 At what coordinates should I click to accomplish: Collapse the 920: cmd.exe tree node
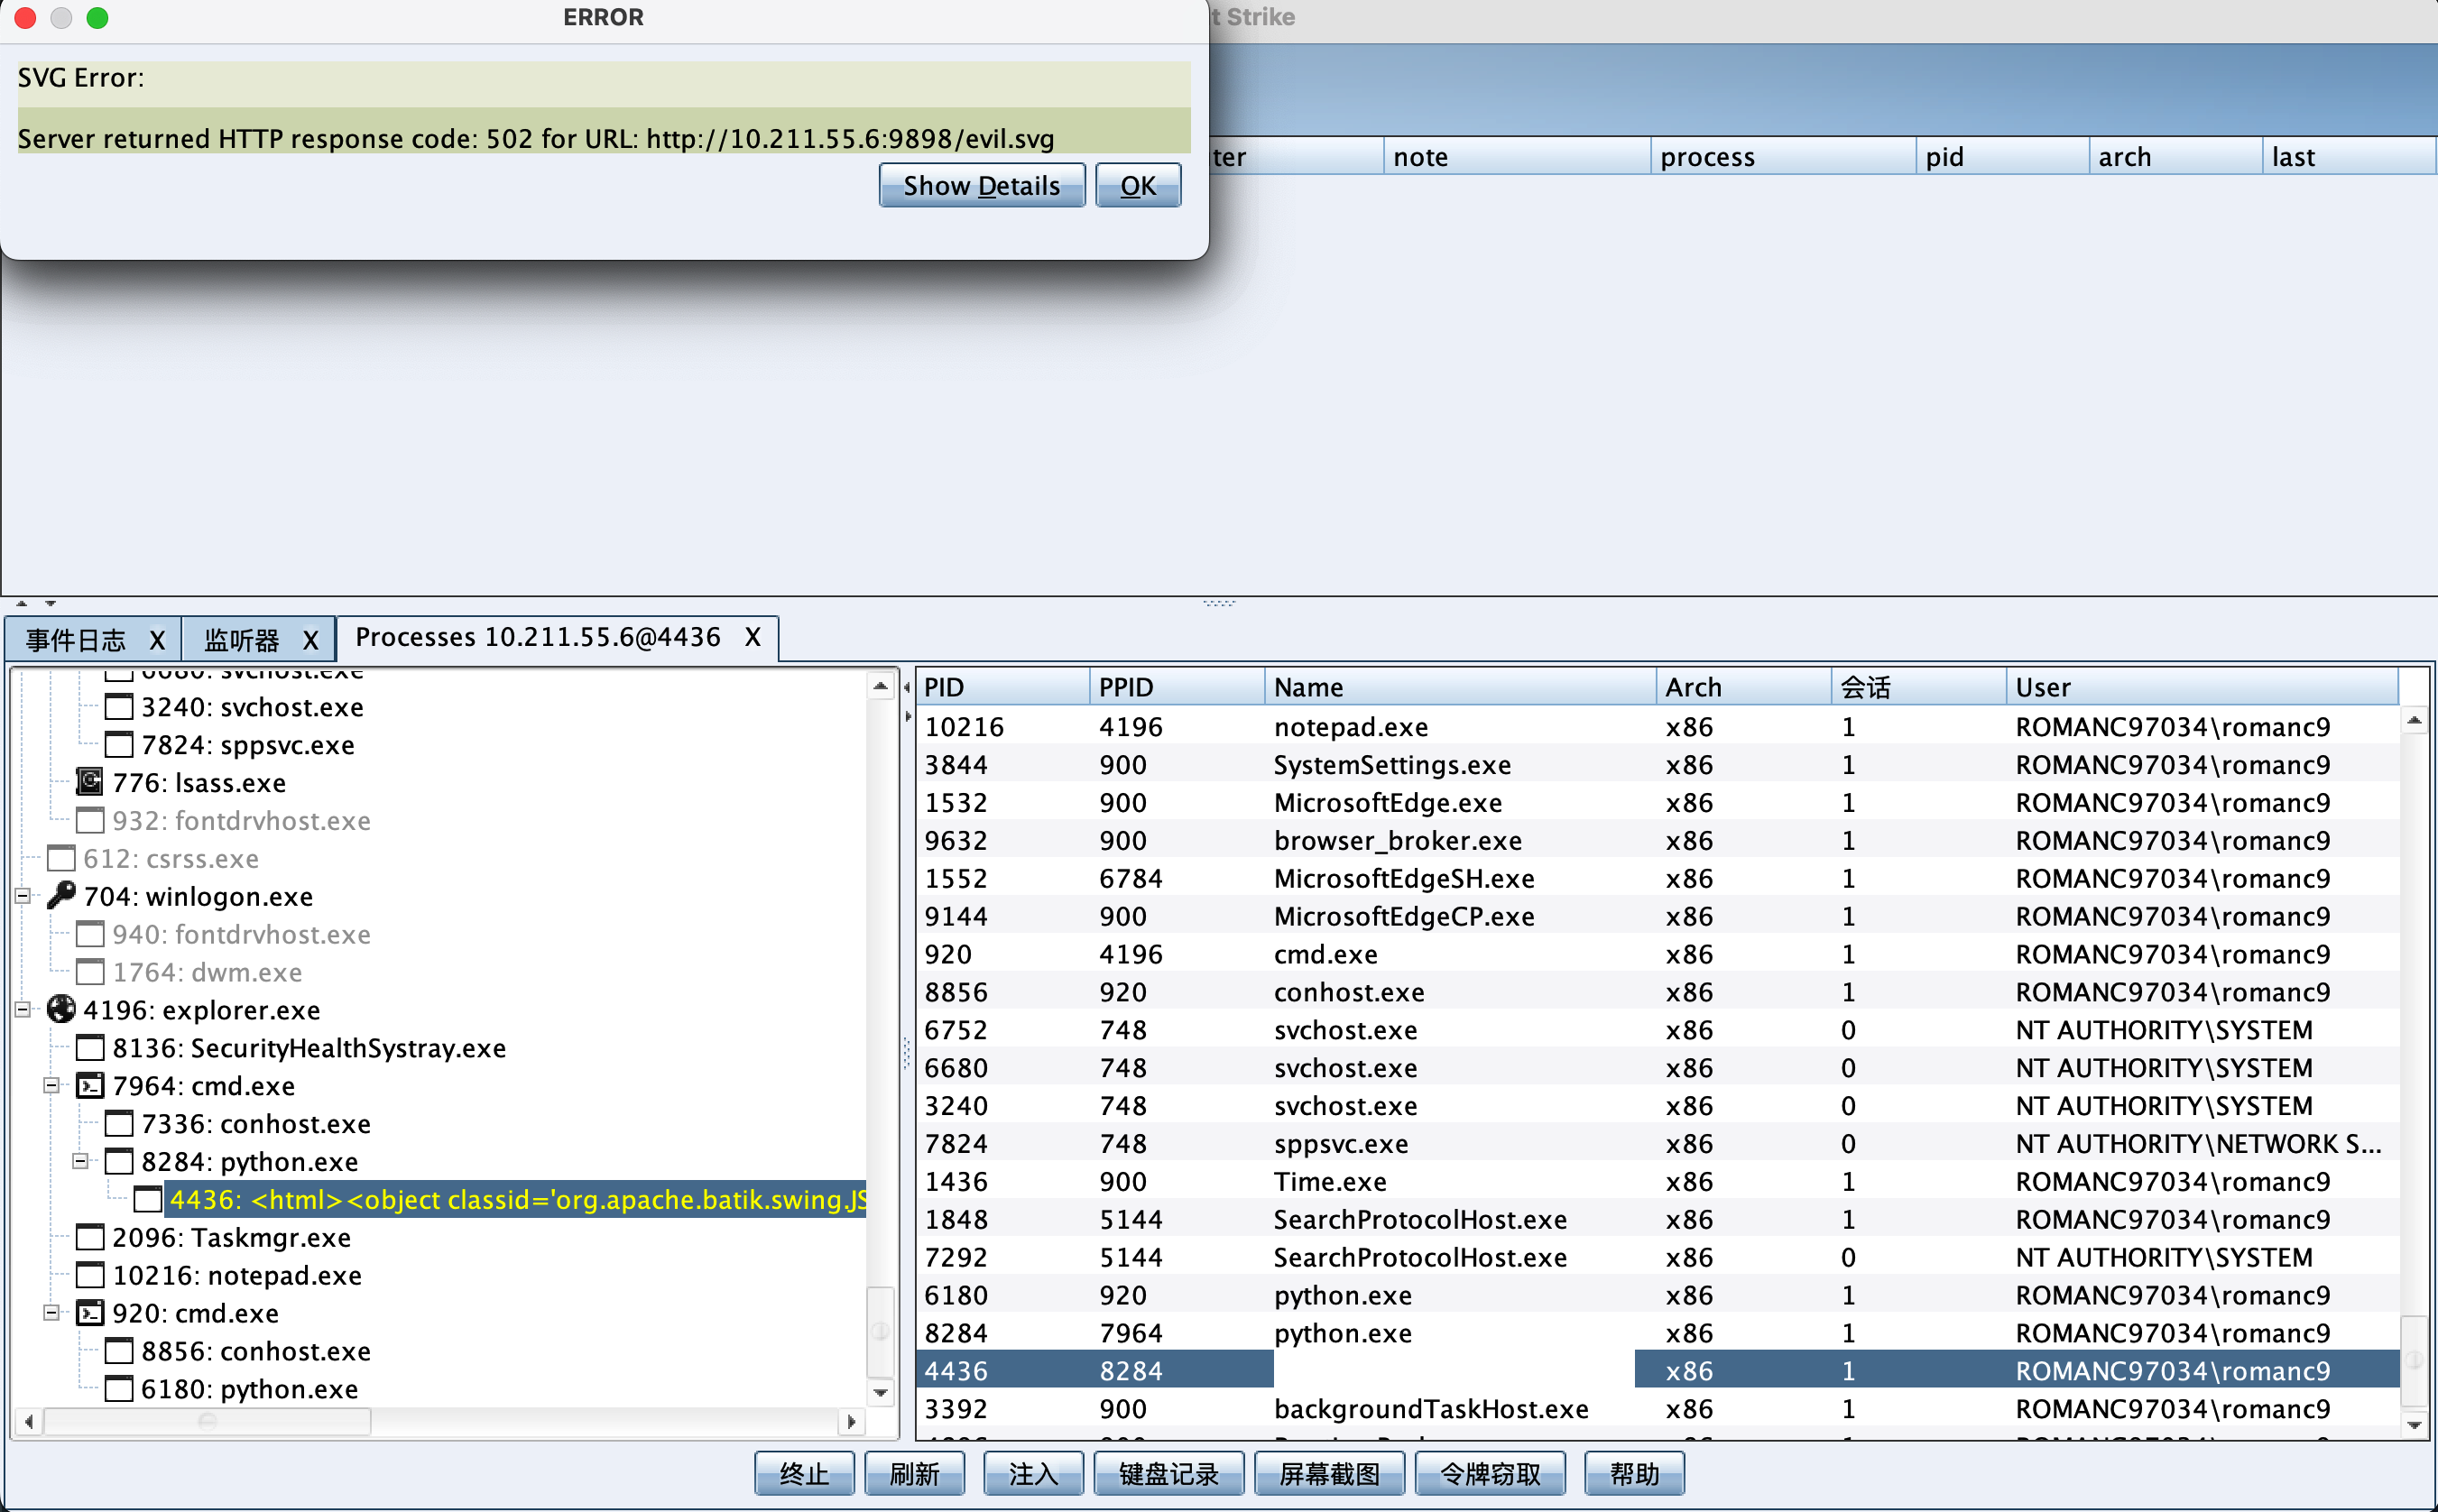pos(51,1312)
